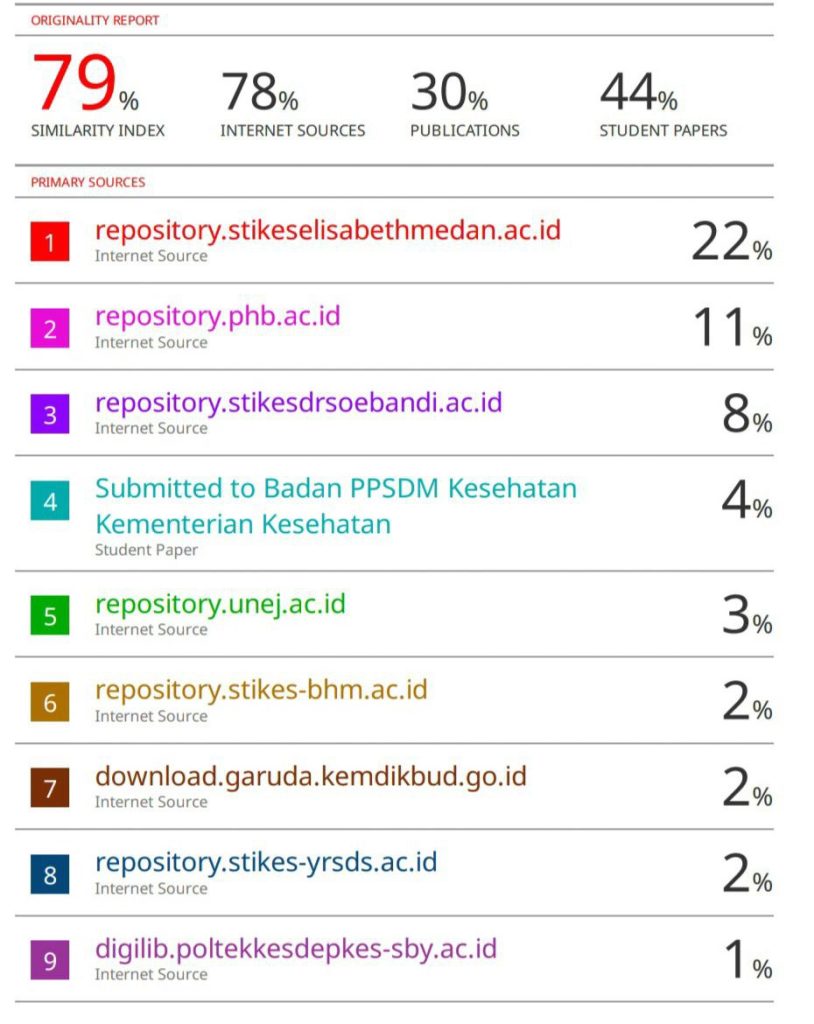Open repository.stikesdrsoebandi.ac.id link
The height and width of the screenshot is (1024, 814).
[299, 403]
